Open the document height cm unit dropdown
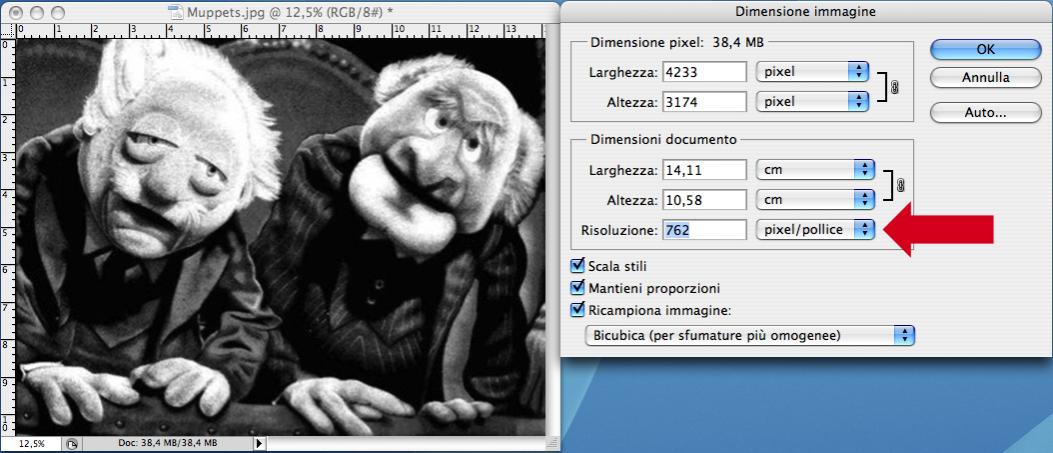This screenshot has height=453, width=1053. tap(815, 199)
